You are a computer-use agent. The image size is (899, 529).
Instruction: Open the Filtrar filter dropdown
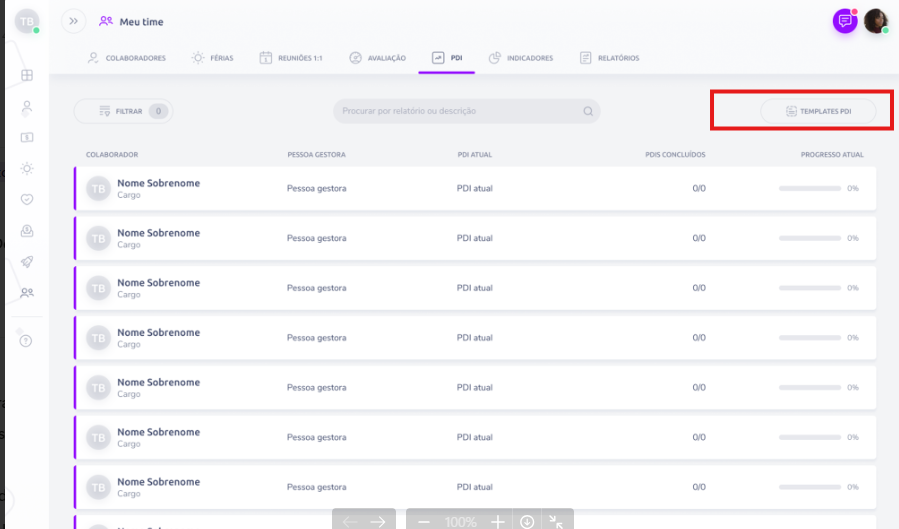[122, 111]
